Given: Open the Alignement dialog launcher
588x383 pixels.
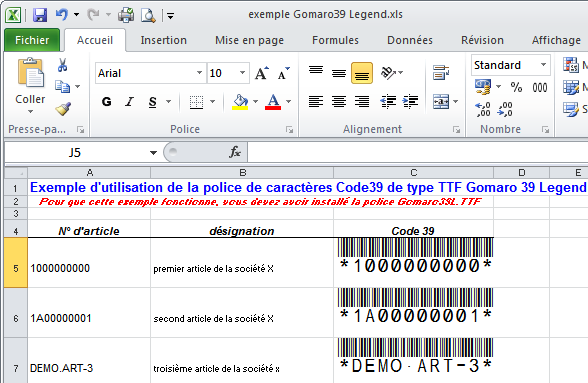Looking at the screenshot, I should tap(456, 130).
